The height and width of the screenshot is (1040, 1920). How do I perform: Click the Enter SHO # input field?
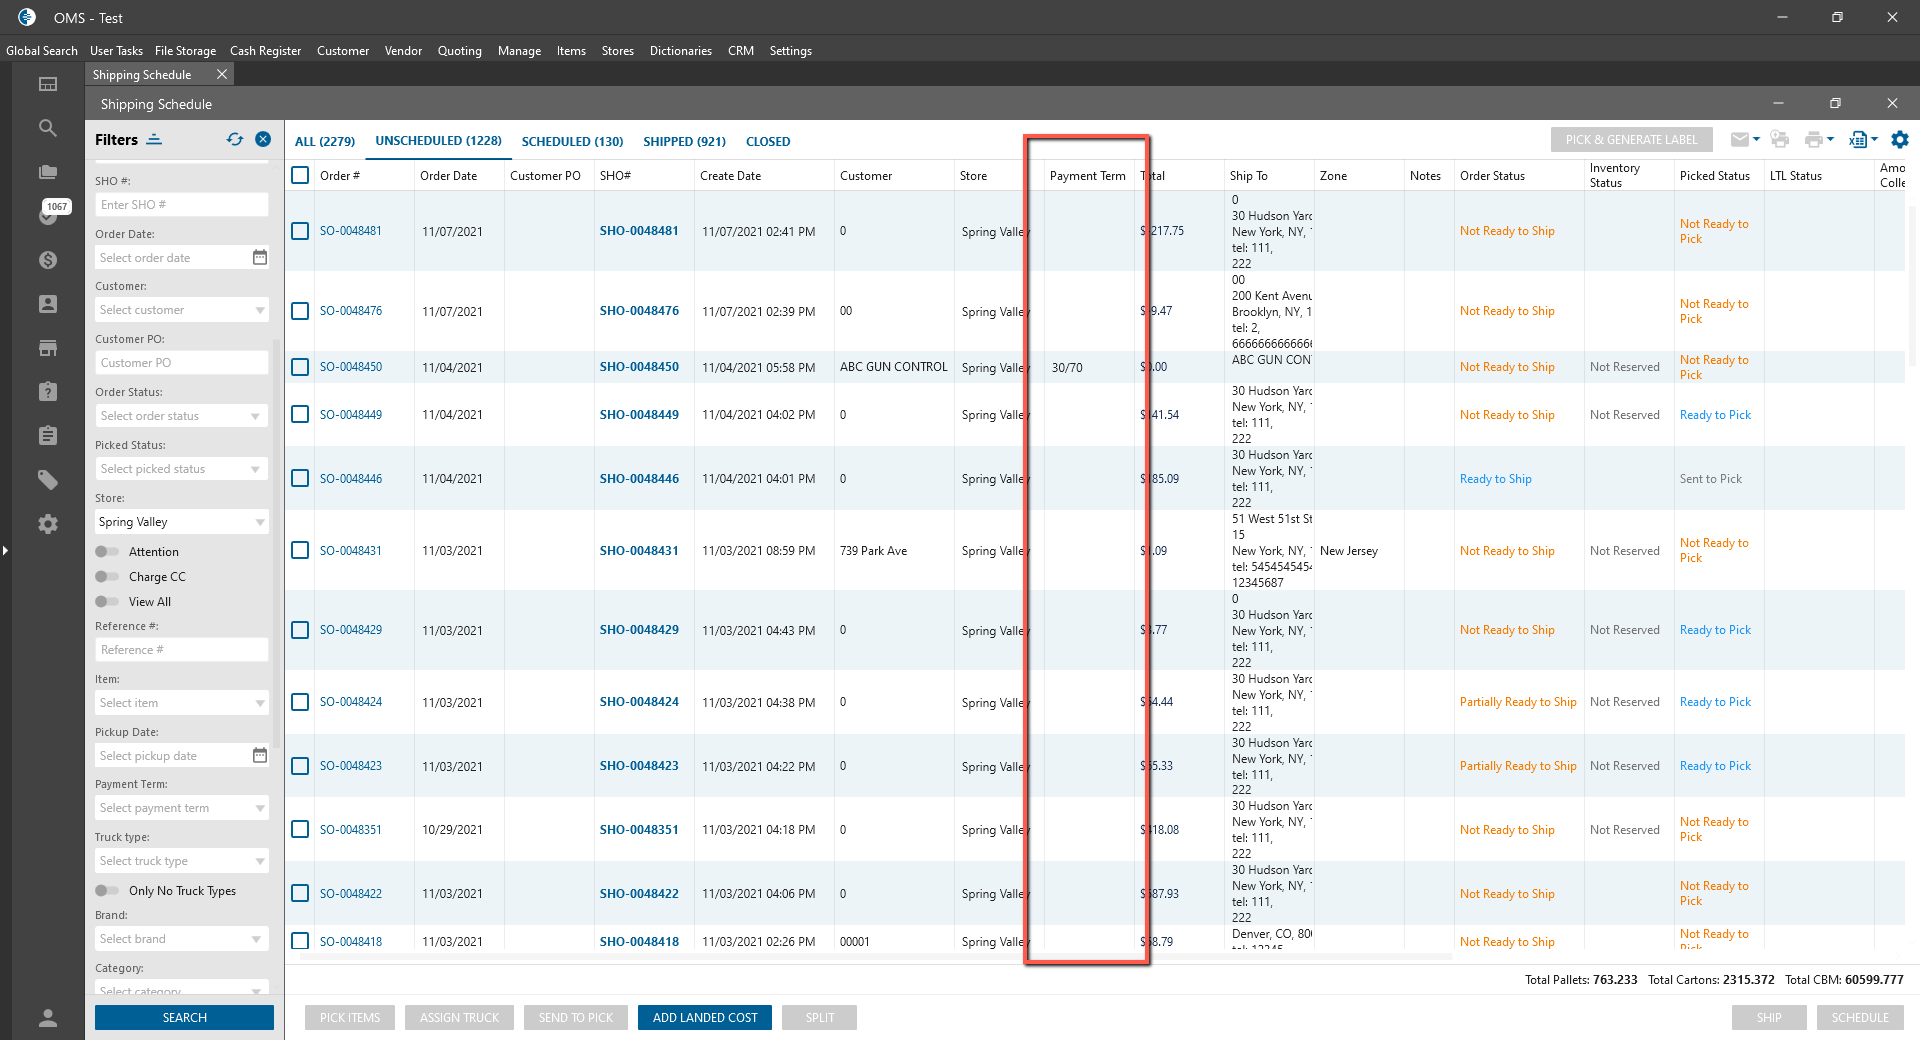click(181, 205)
